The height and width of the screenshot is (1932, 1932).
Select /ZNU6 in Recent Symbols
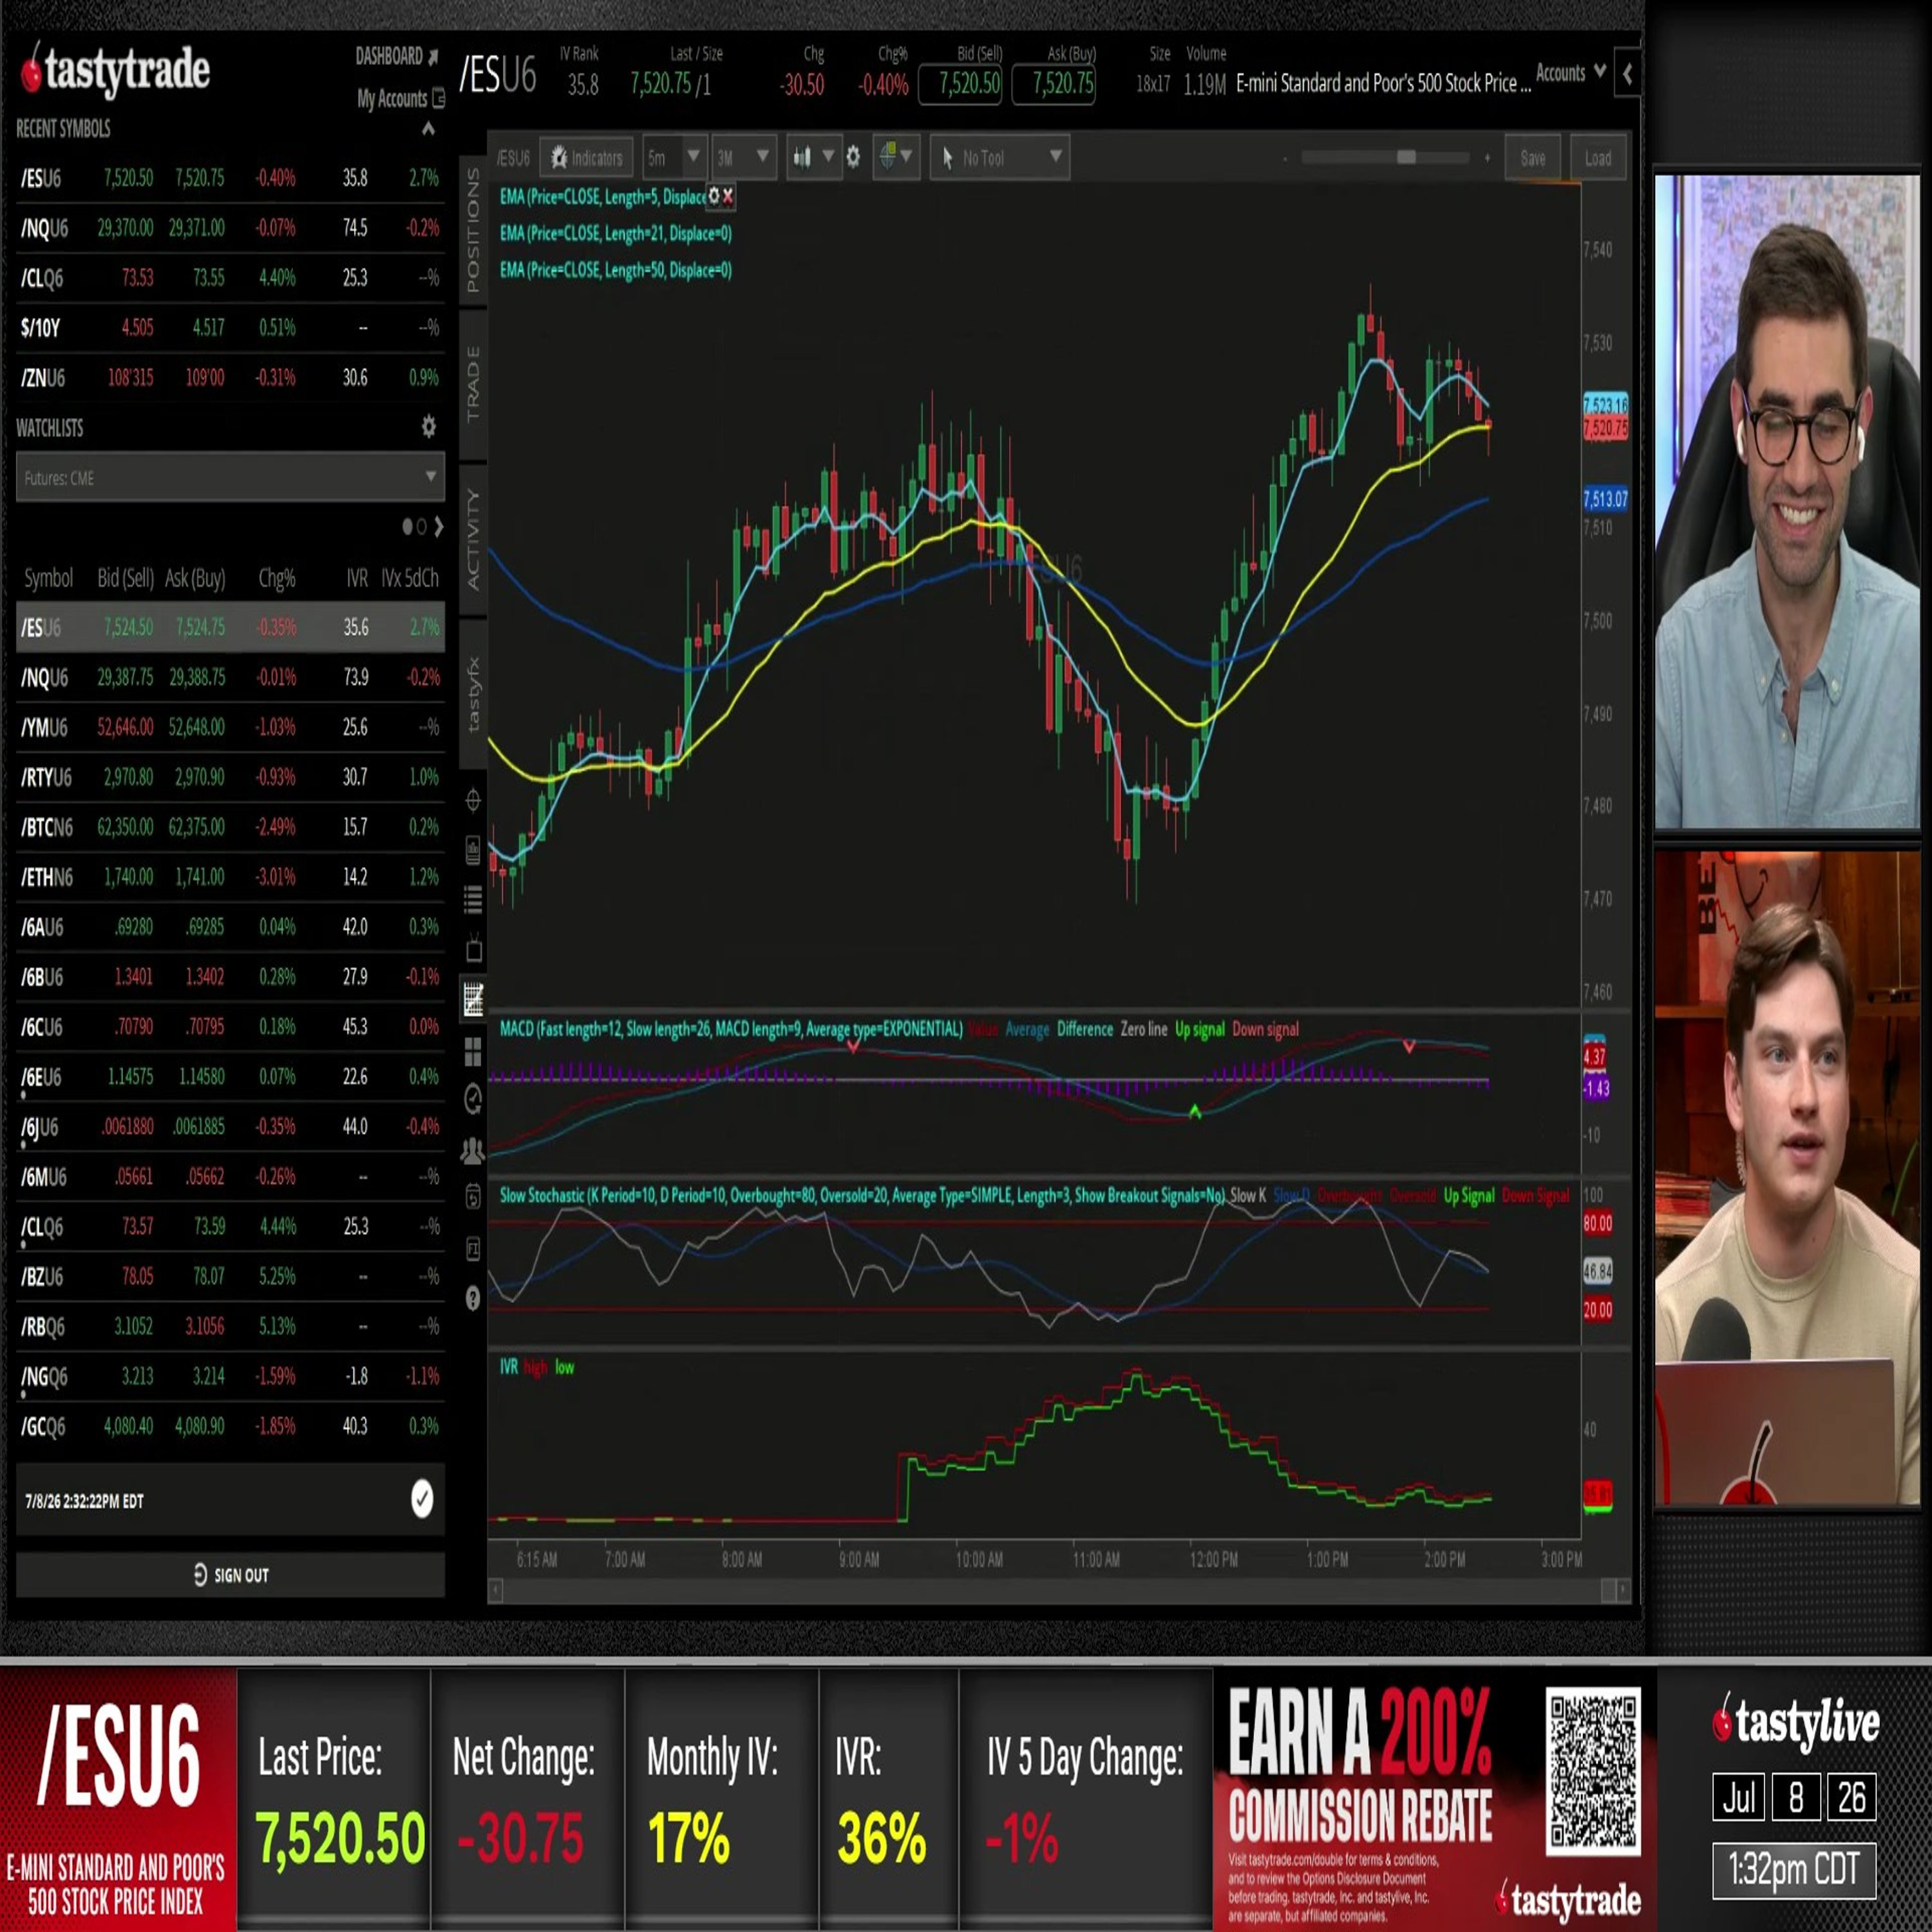tap(230, 378)
